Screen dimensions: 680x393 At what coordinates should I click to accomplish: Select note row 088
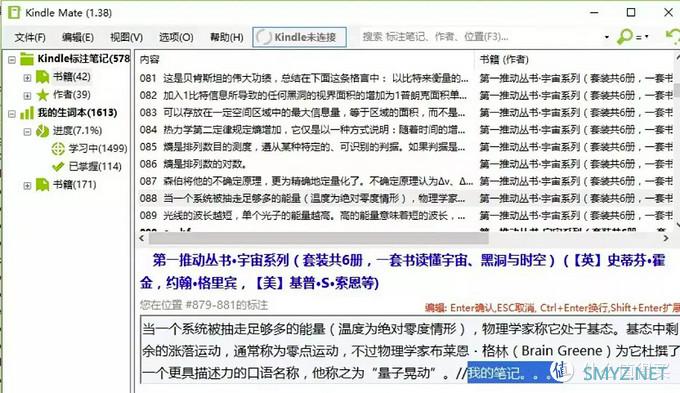405,198
